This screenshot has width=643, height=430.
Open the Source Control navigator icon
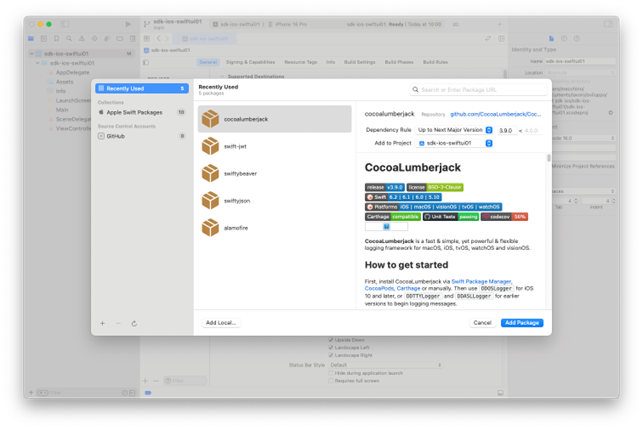44,39
